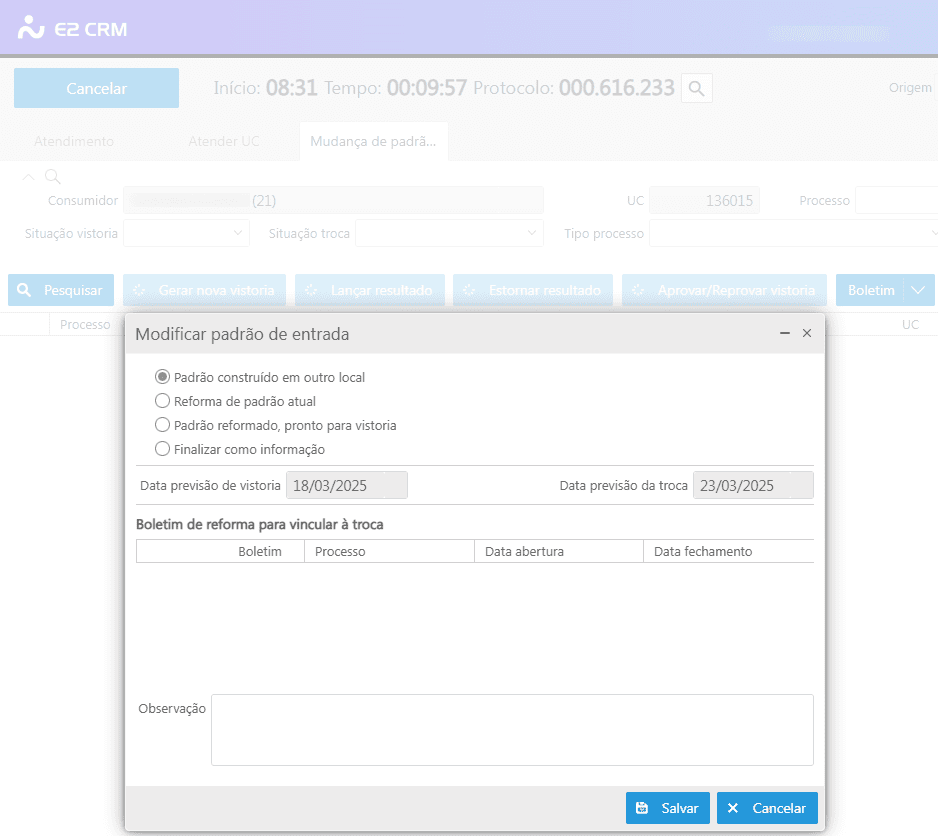Click the small search icon above Consumidor
The height and width of the screenshot is (836, 938).
click(x=53, y=177)
